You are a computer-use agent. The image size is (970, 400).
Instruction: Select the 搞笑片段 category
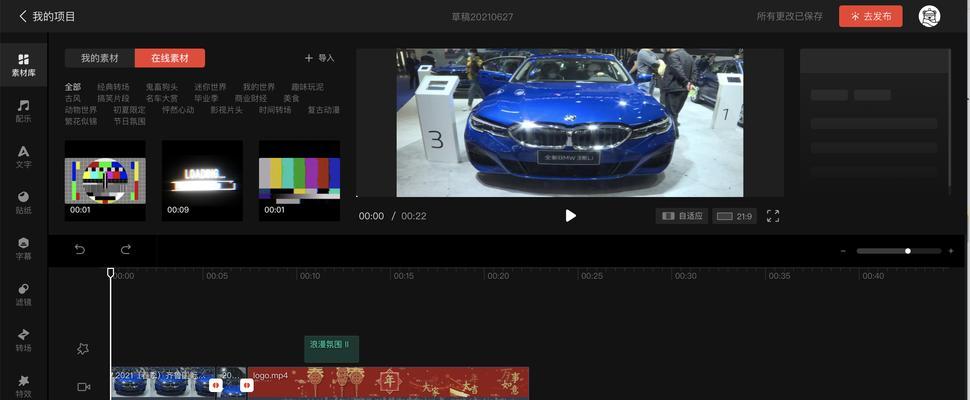113,98
